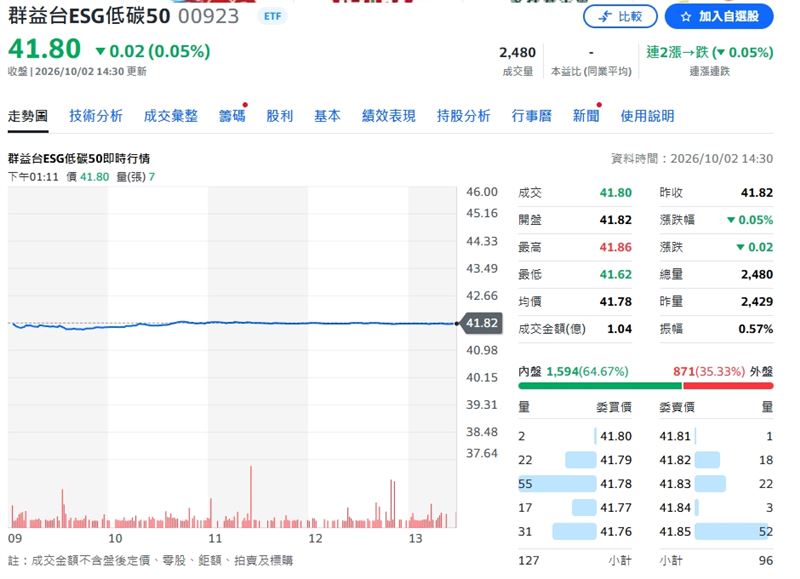Switch to the 股利 tab
Screen dimensions: 800x579
[x=280, y=116]
